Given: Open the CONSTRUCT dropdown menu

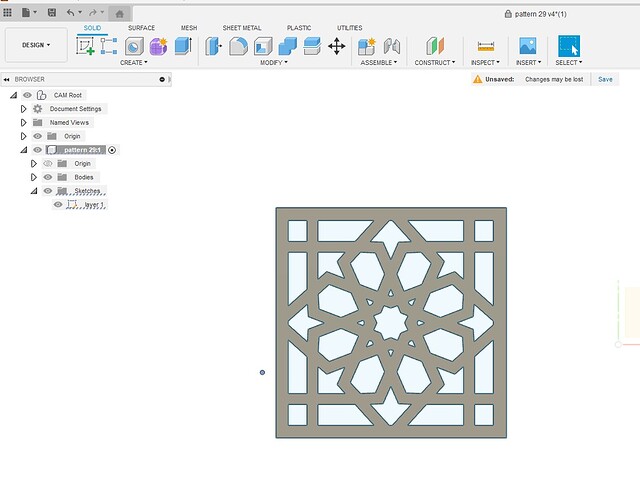Looking at the screenshot, I should (435, 62).
